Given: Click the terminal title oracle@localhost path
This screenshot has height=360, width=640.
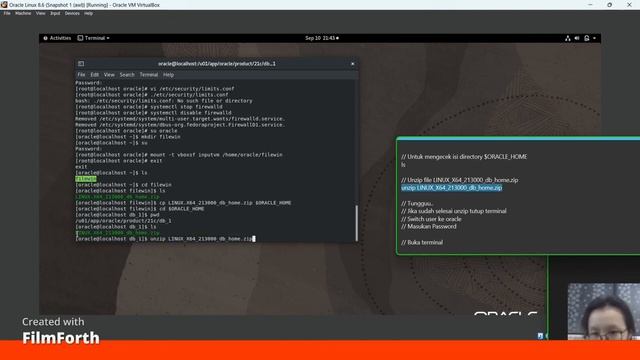Looking at the screenshot, I should coord(217,64).
